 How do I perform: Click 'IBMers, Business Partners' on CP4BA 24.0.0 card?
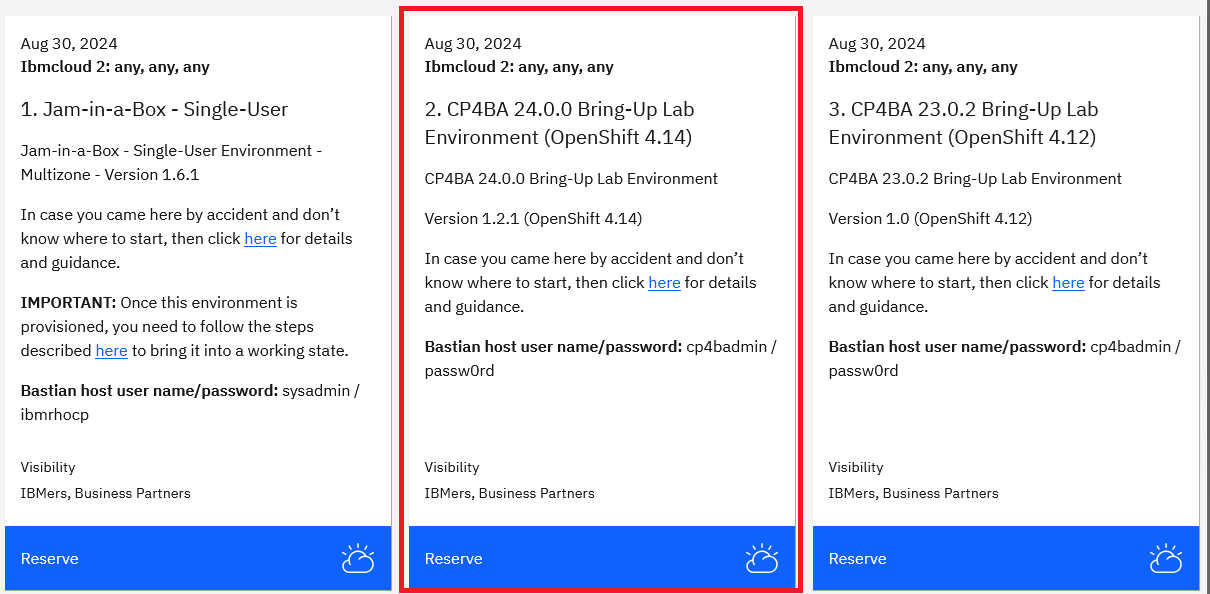[509, 493]
